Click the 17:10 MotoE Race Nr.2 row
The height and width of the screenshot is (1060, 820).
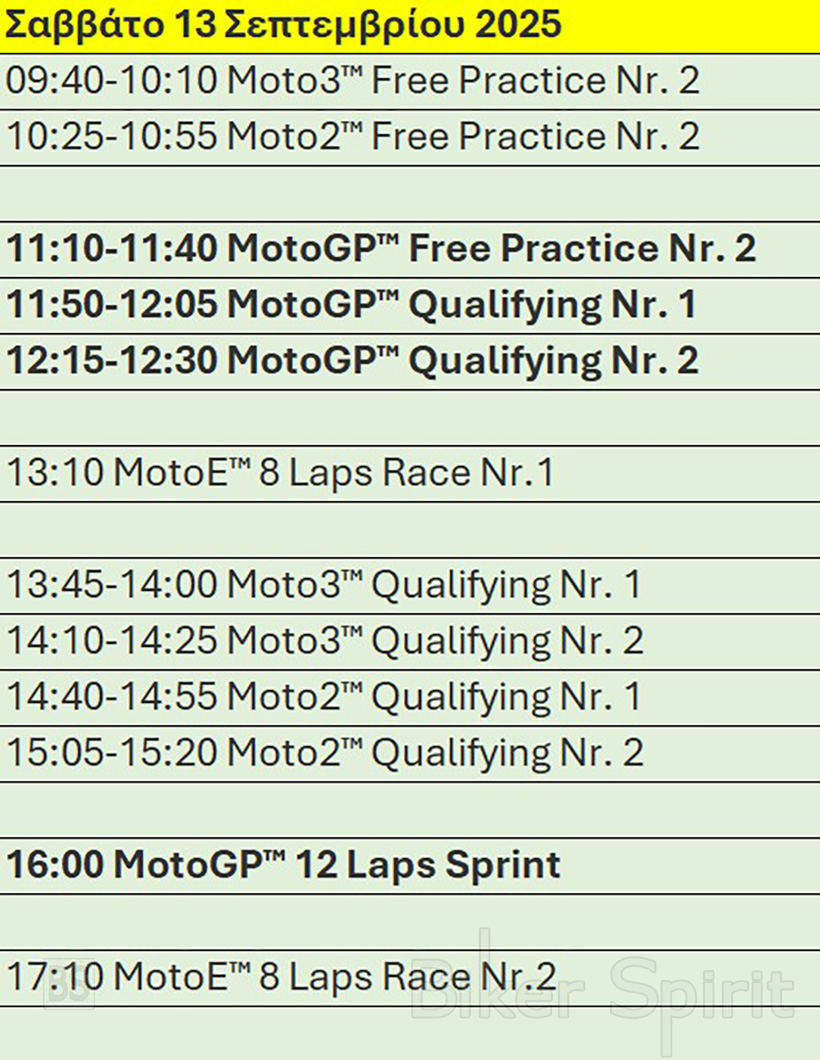(x=281, y=977)
